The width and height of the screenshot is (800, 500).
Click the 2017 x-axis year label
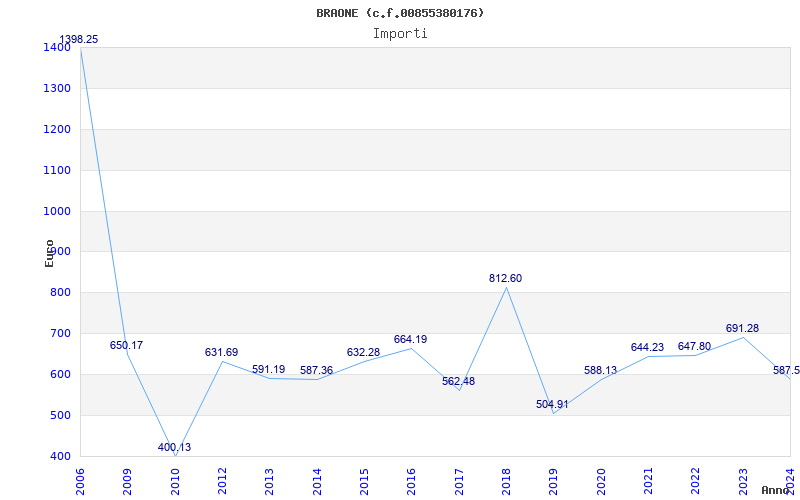pyautogui.click(x=459, y=482)
